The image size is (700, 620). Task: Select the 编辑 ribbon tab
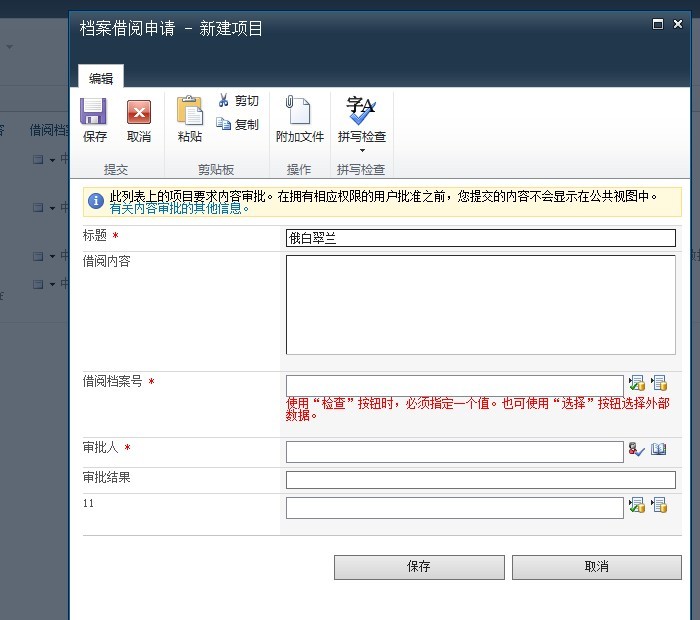[101, 78]
